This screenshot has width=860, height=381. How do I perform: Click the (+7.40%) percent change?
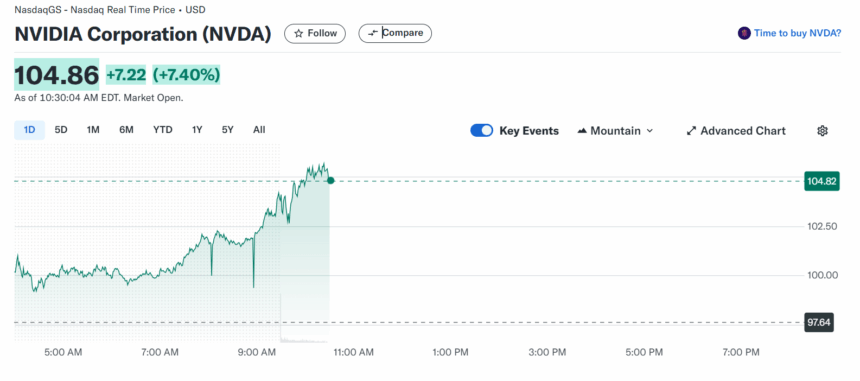[186, 75]
